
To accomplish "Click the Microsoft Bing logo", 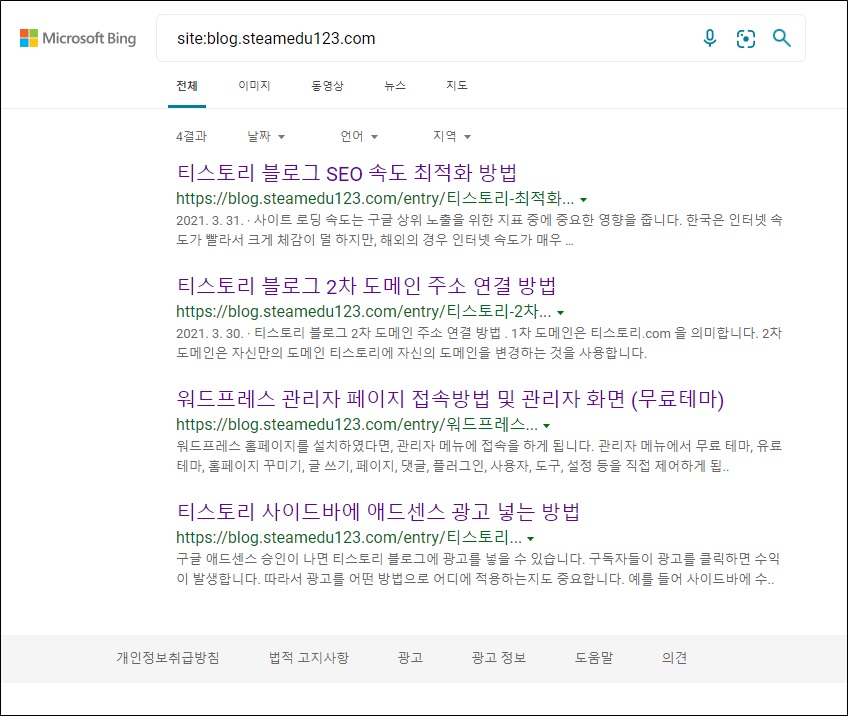I will (x=78, y=38).
